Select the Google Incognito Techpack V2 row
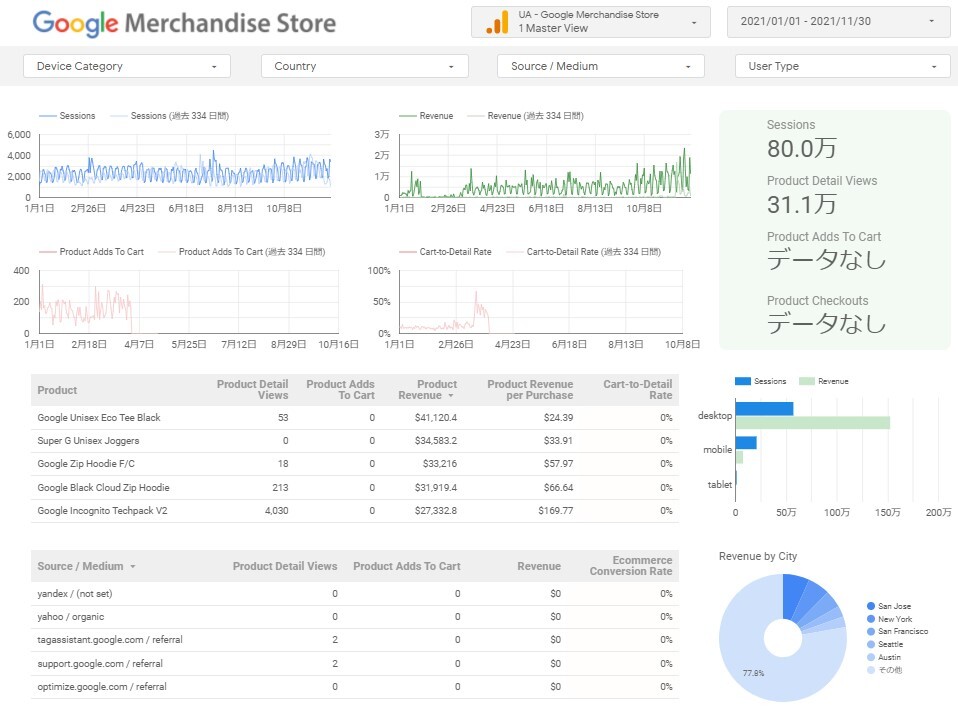 coord(102,511)
